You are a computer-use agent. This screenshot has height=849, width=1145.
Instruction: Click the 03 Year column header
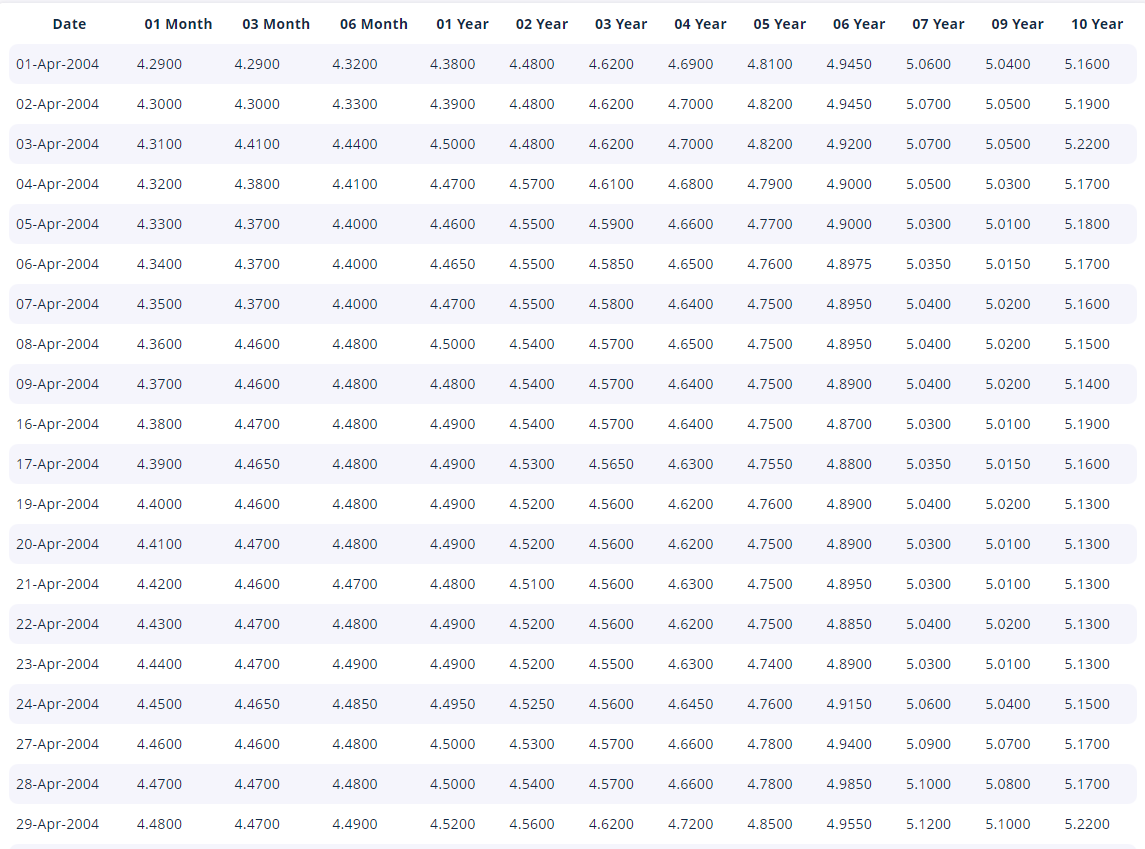pyautogui.click(x=621, y=24)
